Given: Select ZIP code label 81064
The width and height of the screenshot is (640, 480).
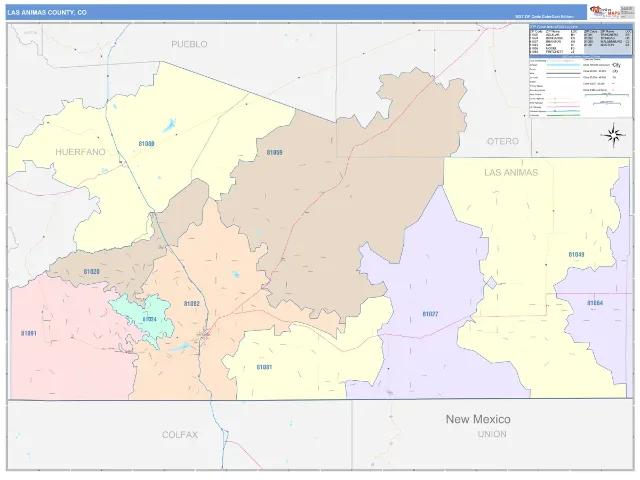Looking at the screenshot, I should point(595,303).
